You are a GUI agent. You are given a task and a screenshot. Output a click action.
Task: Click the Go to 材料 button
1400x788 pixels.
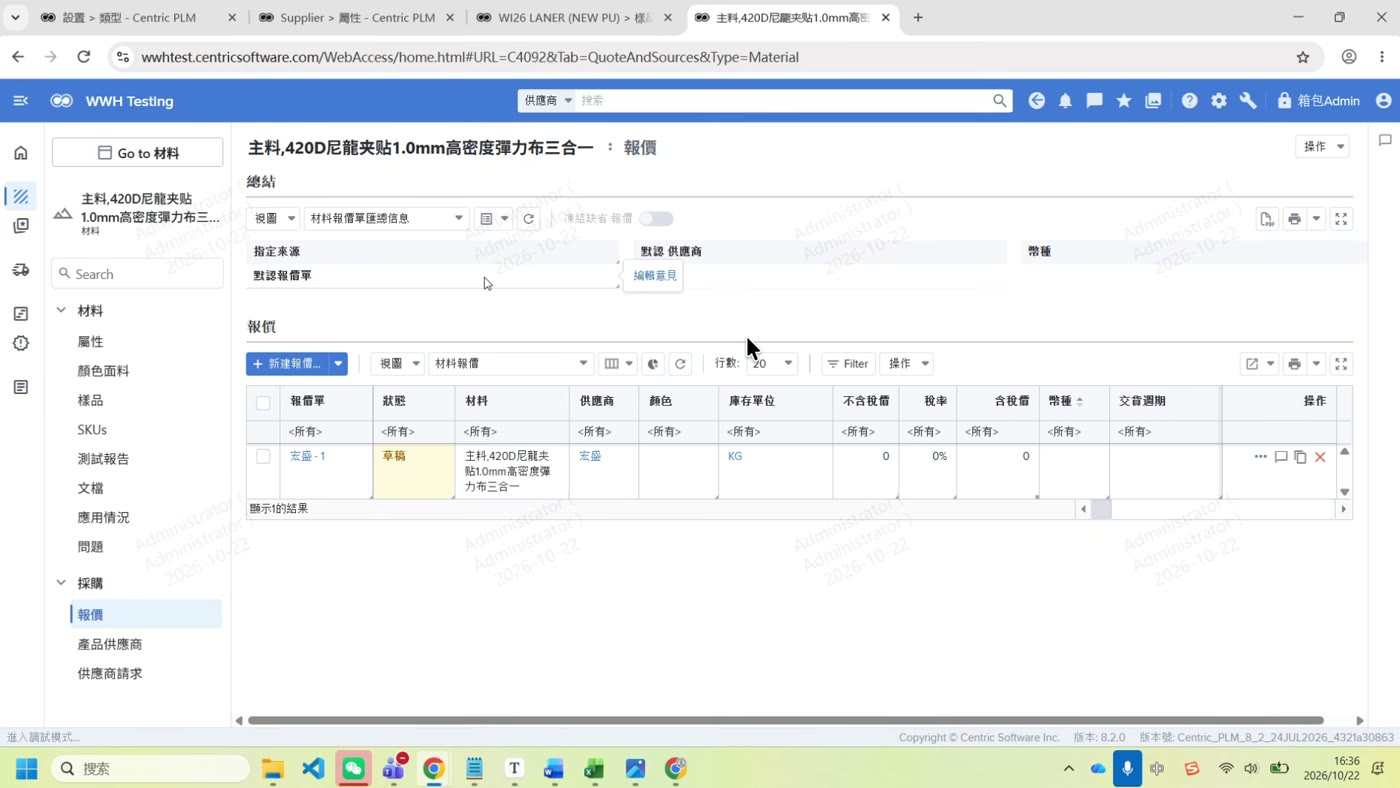coord(138,153)
